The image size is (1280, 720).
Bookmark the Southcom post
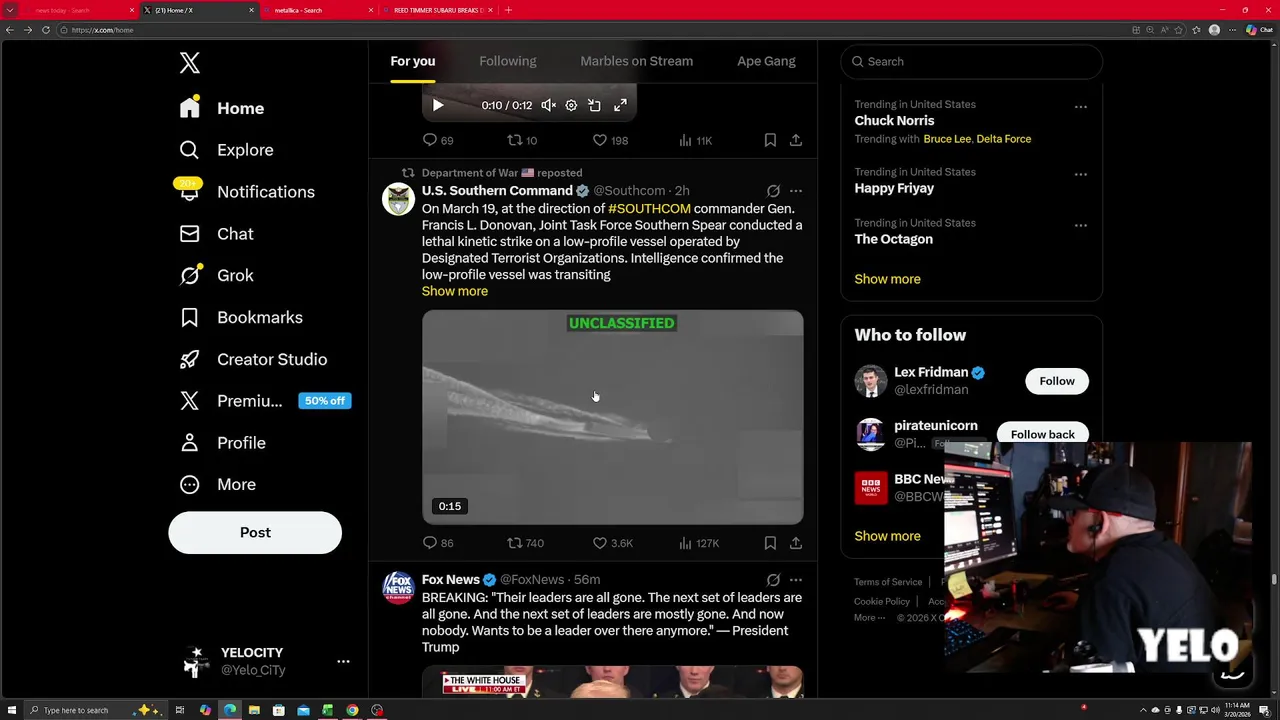pos(770,543)
